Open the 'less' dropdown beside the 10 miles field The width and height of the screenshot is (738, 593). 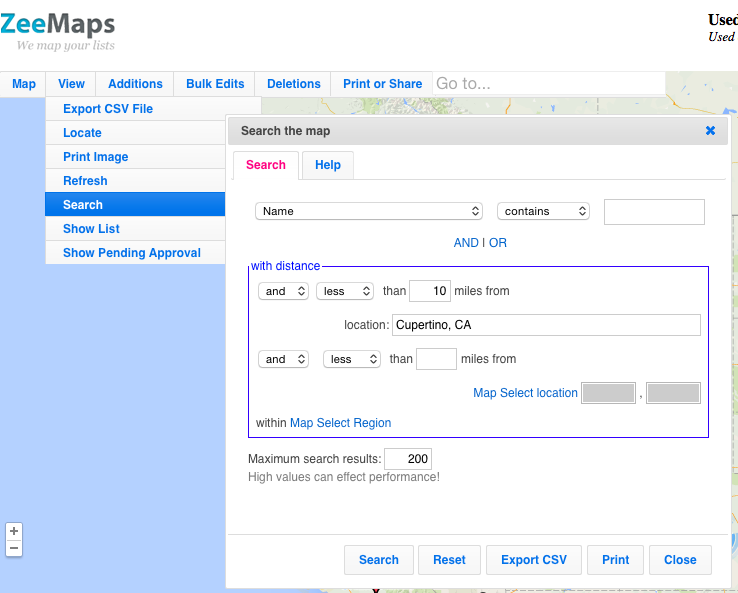pyautogui.click(x=345, y=291)
